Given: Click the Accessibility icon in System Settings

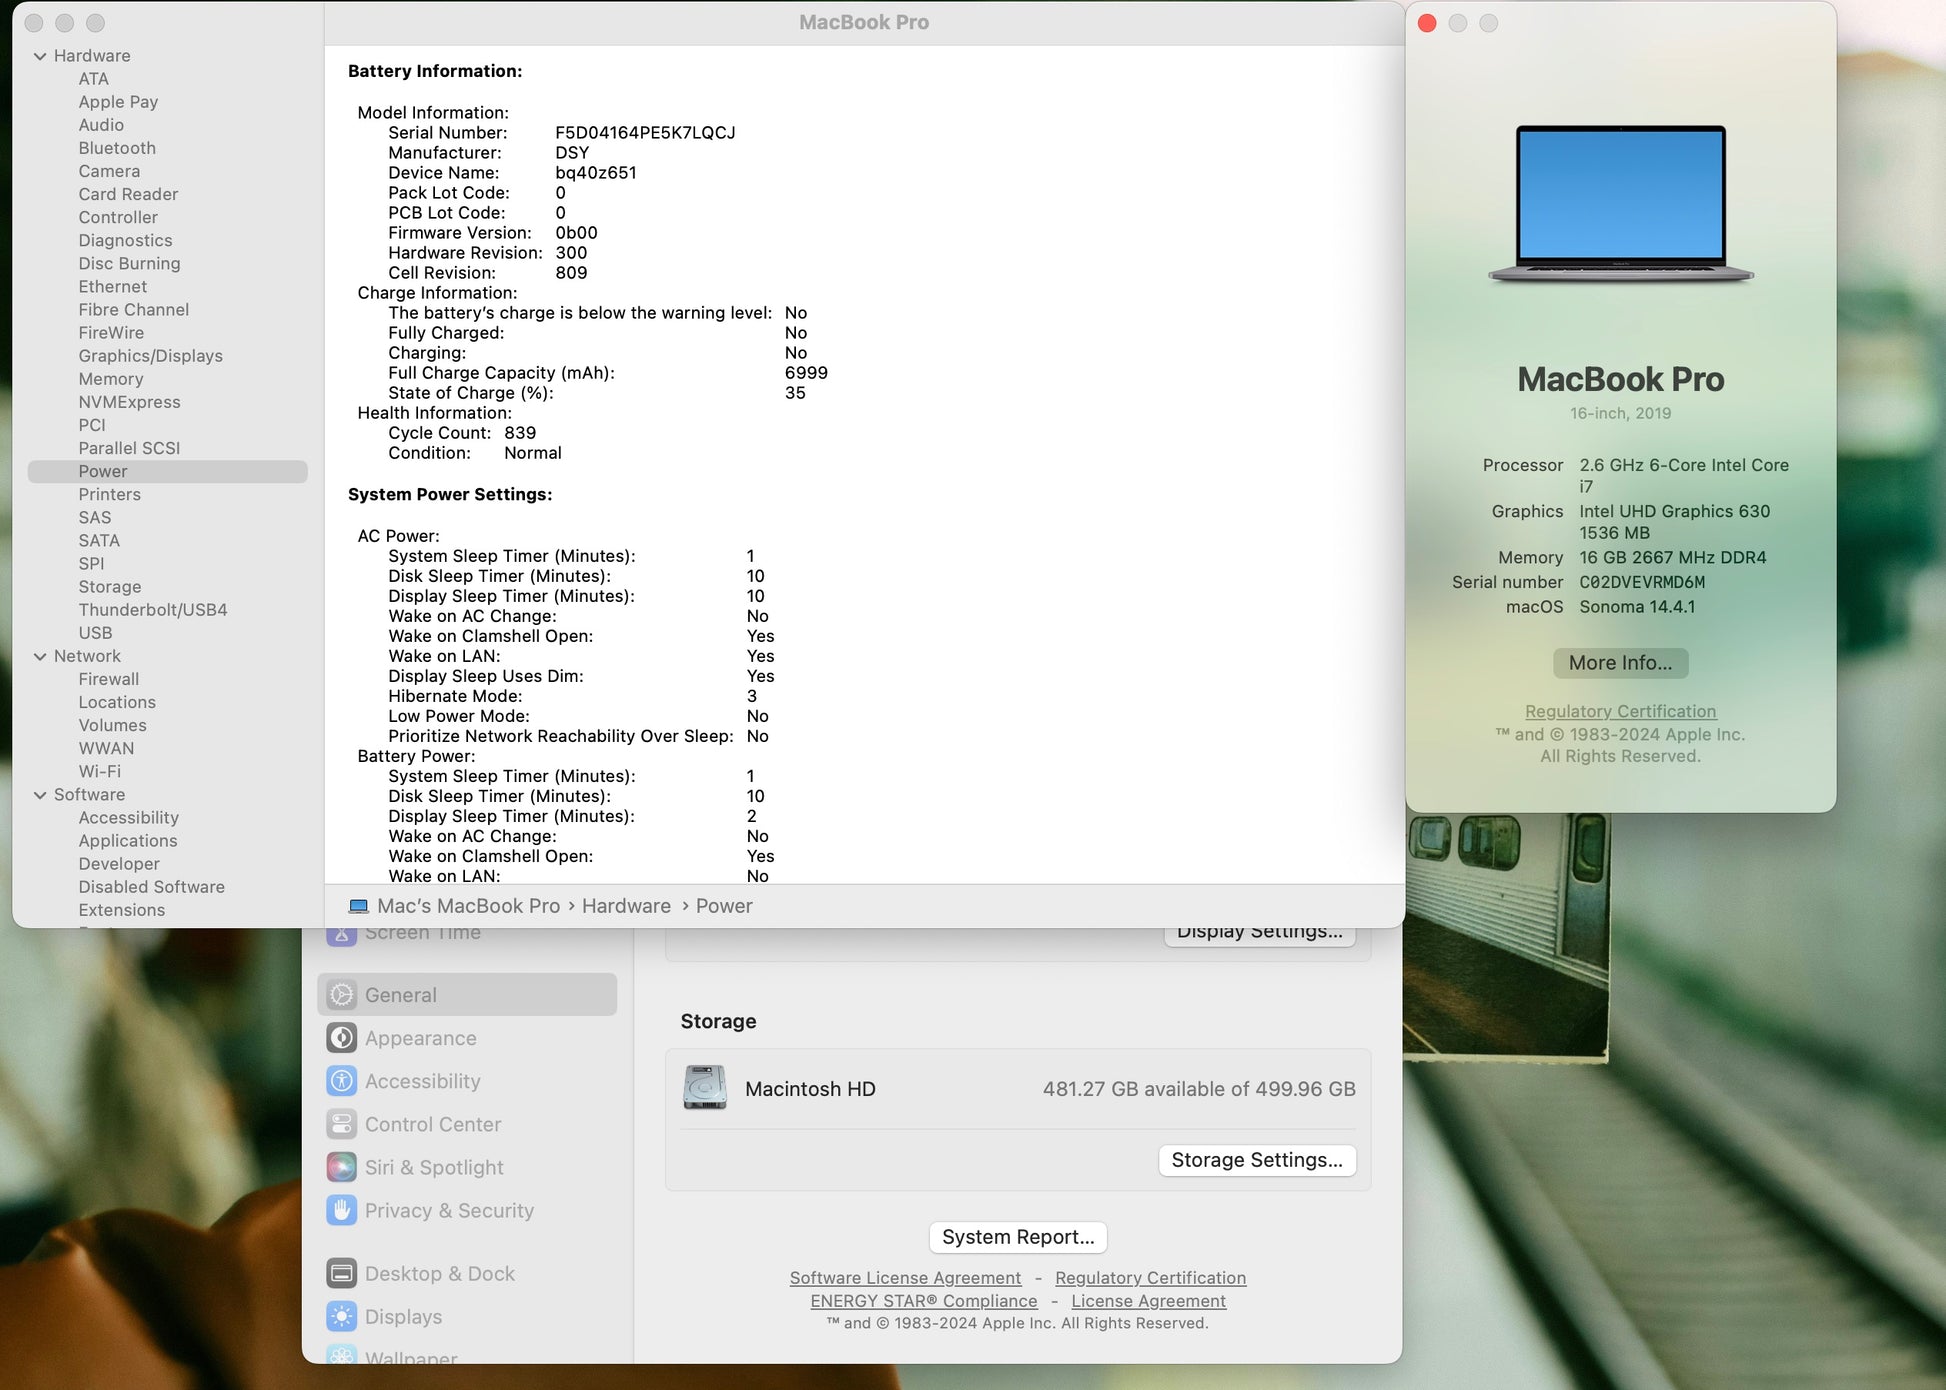Looking at the screenshot, I should 342,1081.
